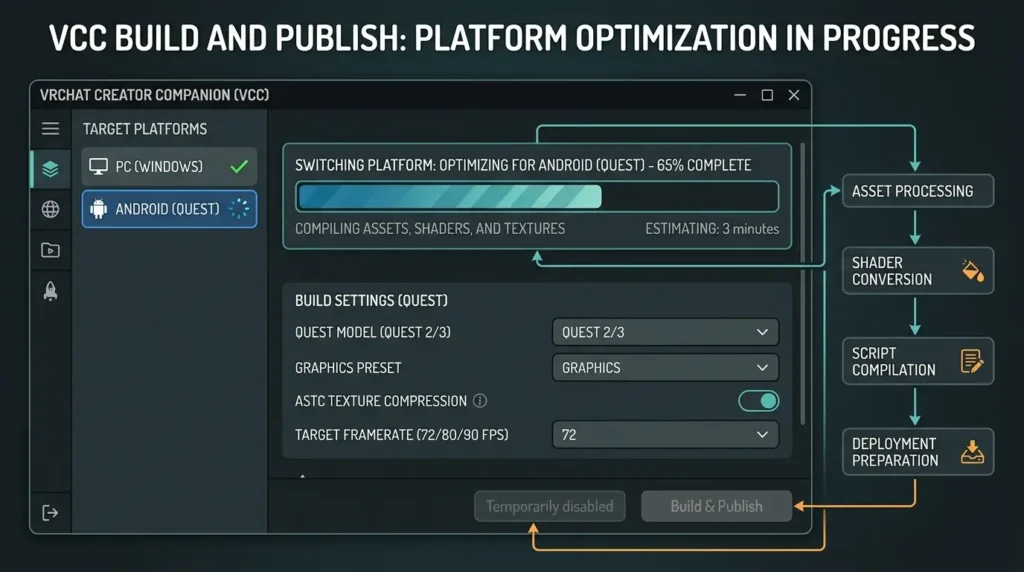Open the Target Framerate dropdown showing 72
1024x572 pixels.
[665, 435]
